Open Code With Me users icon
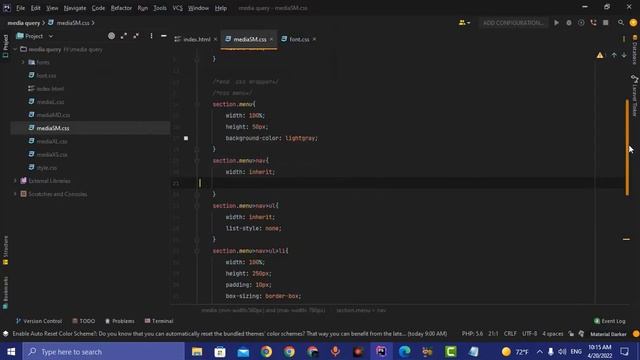The width and height of the screenshot is (640, 360). click(x=464, y=23)
